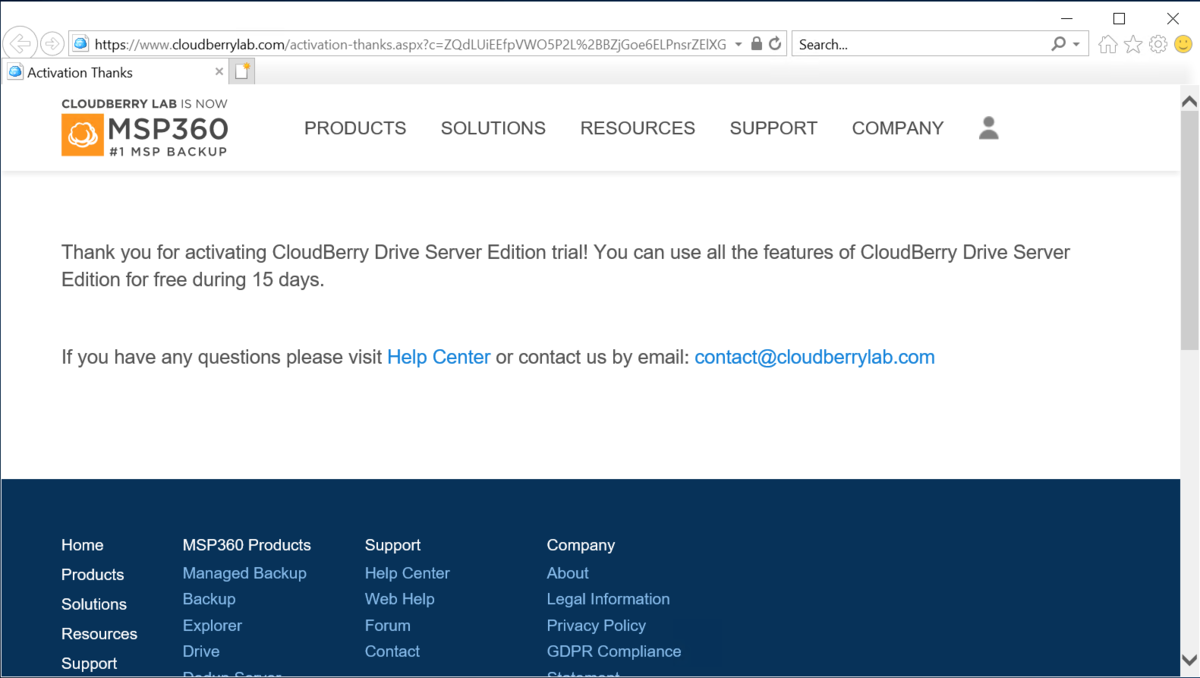Click the Company footer column heading

tap(580, 545)
